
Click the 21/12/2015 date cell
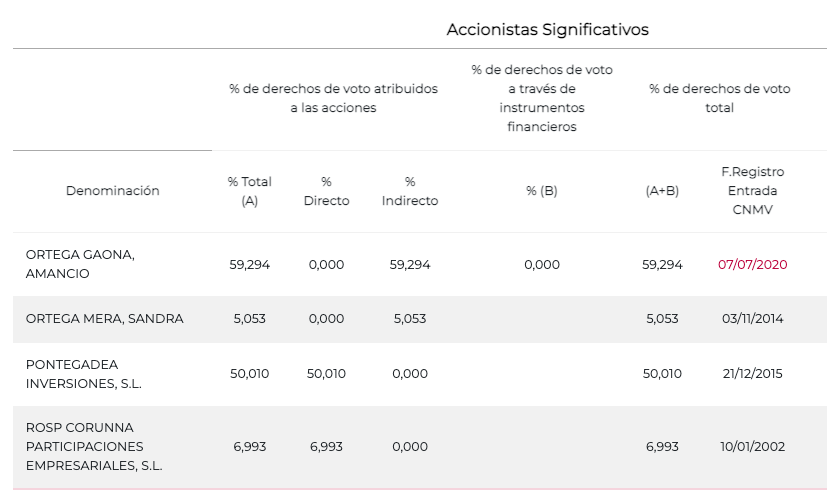[x=752, y=373]
